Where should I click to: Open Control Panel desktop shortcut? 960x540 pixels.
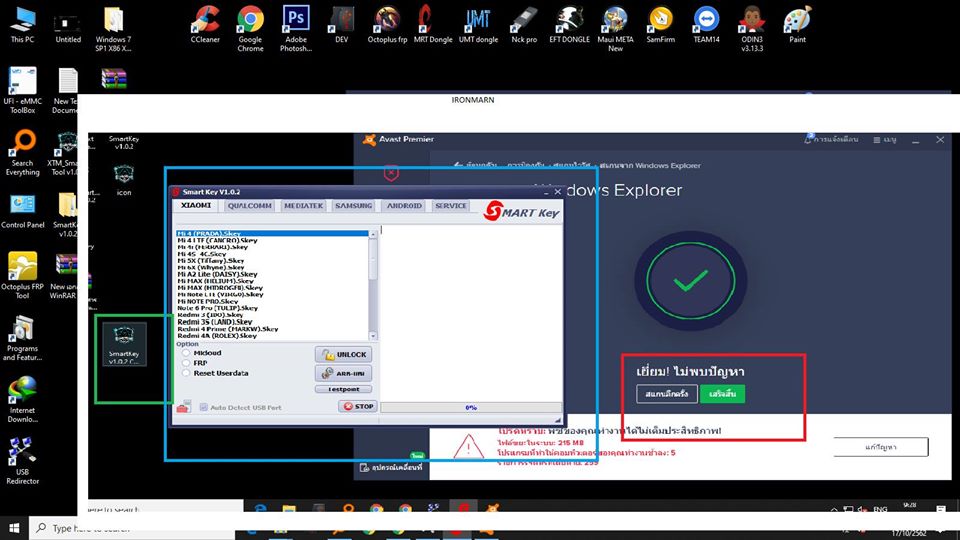click(22, 211)
